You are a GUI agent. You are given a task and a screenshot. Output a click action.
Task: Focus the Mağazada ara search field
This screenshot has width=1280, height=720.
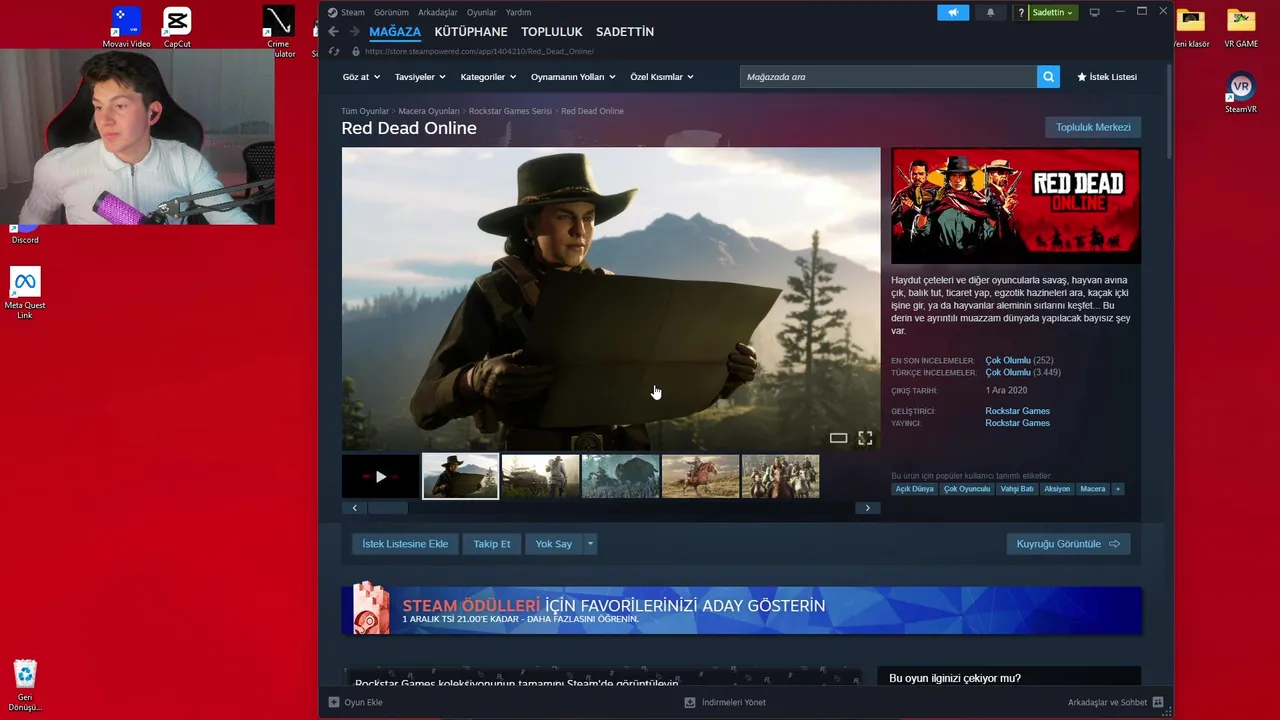888,76
